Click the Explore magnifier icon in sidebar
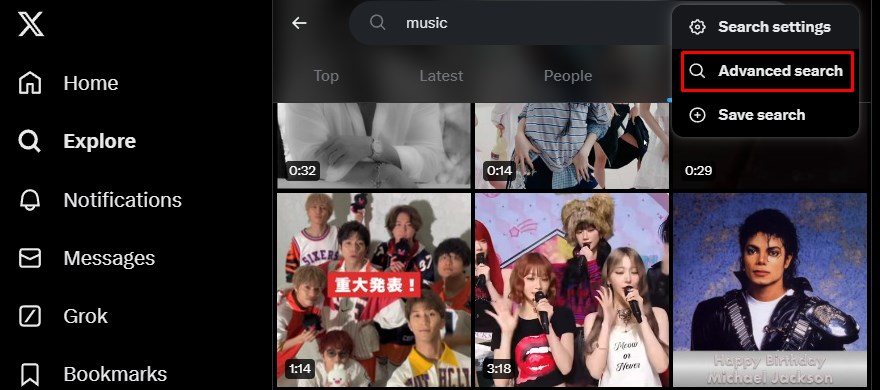Viewport: 880px width, 390px height. pos(30,141)
